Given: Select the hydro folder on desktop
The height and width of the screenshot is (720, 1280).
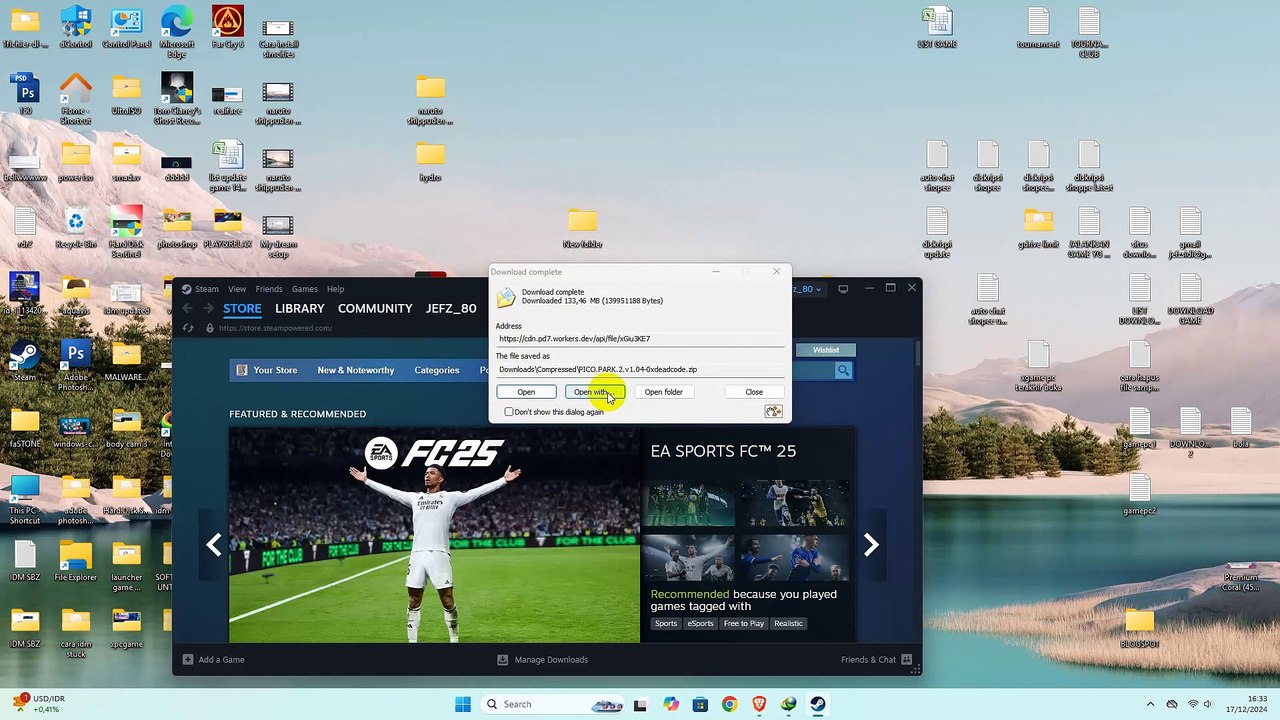Looking at the screenshot, I should pyautogui.click(x=430, y=162).
